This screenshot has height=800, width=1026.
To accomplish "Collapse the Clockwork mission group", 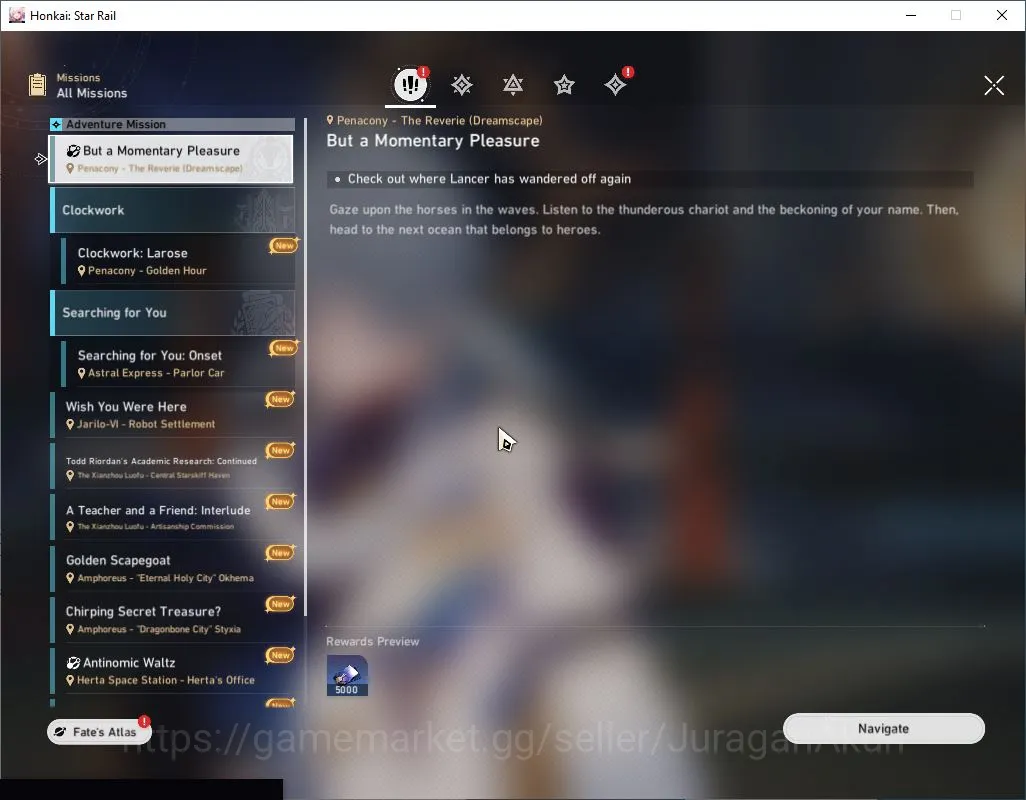I will coord(173,210).
